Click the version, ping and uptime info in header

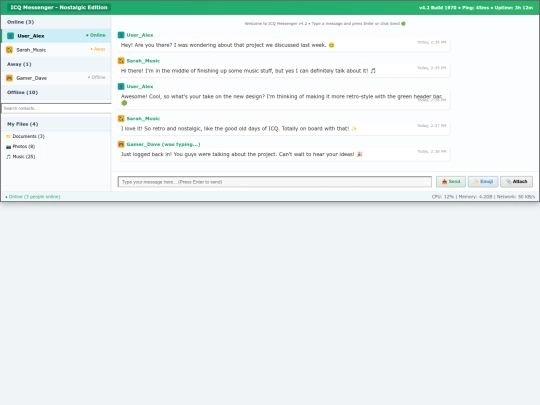[476, 8]
